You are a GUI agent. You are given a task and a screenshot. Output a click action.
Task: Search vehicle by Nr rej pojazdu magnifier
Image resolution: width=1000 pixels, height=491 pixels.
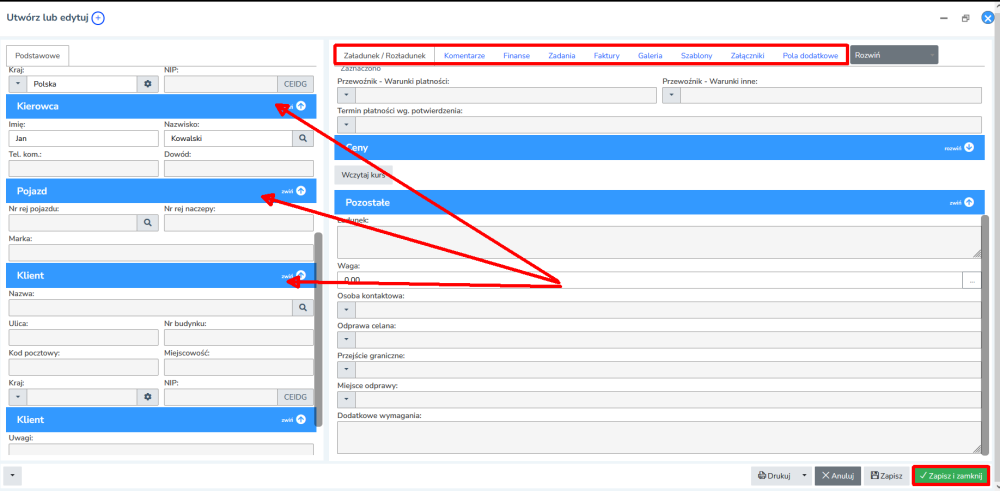pyautogui.click(x=148, y=223)
